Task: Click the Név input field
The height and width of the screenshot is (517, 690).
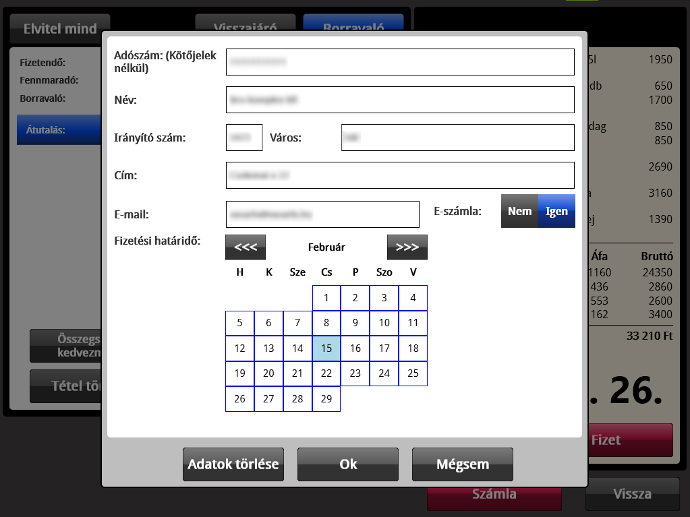Action: point(400,100)
